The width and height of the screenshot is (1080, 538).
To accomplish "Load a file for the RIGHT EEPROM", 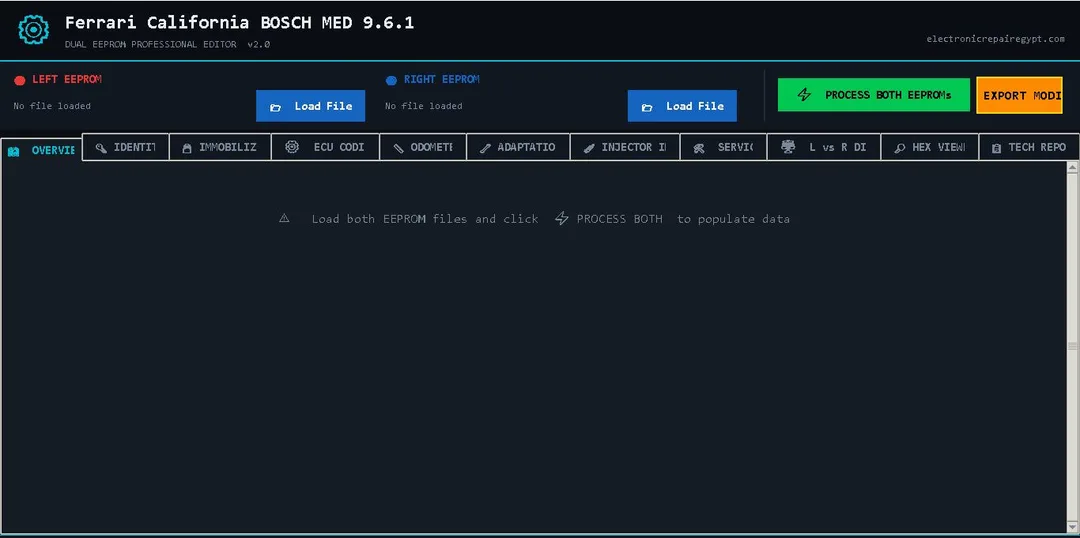I will click(682, 106).
